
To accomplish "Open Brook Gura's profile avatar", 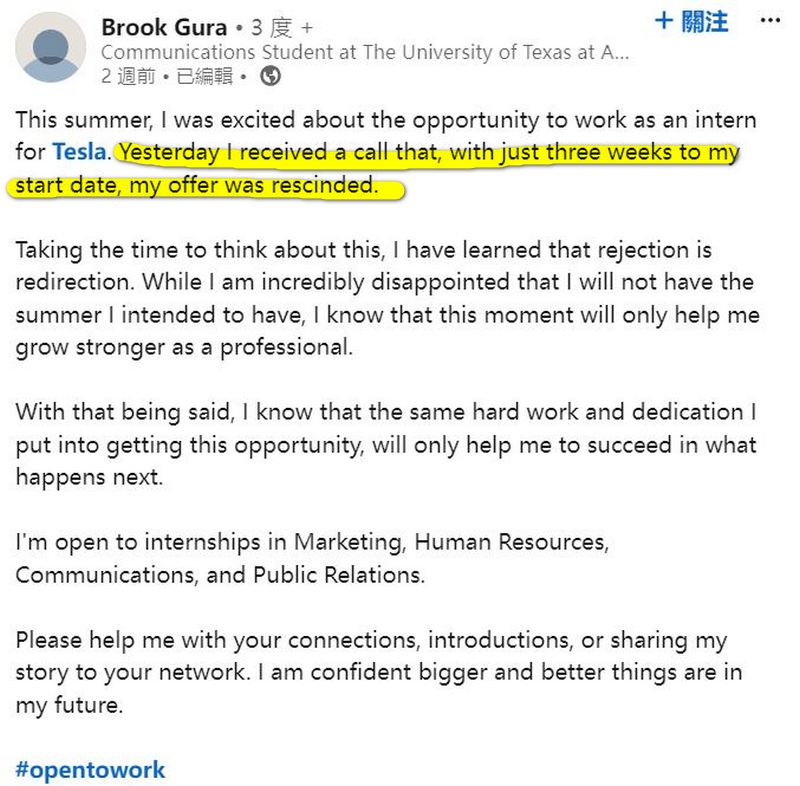I will click(x=51, y=47).
